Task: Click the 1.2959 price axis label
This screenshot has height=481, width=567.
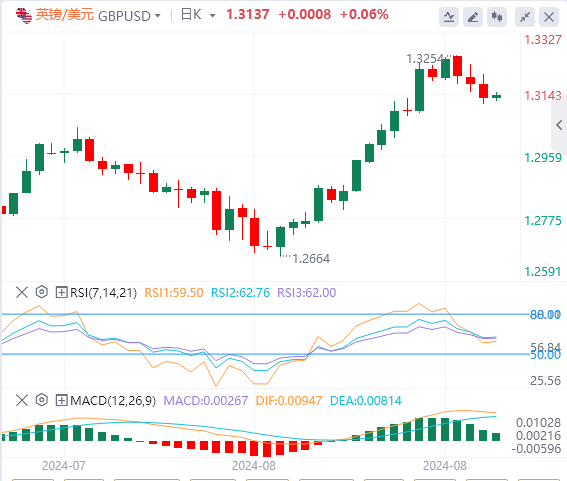Action: (x=543, y=158)
